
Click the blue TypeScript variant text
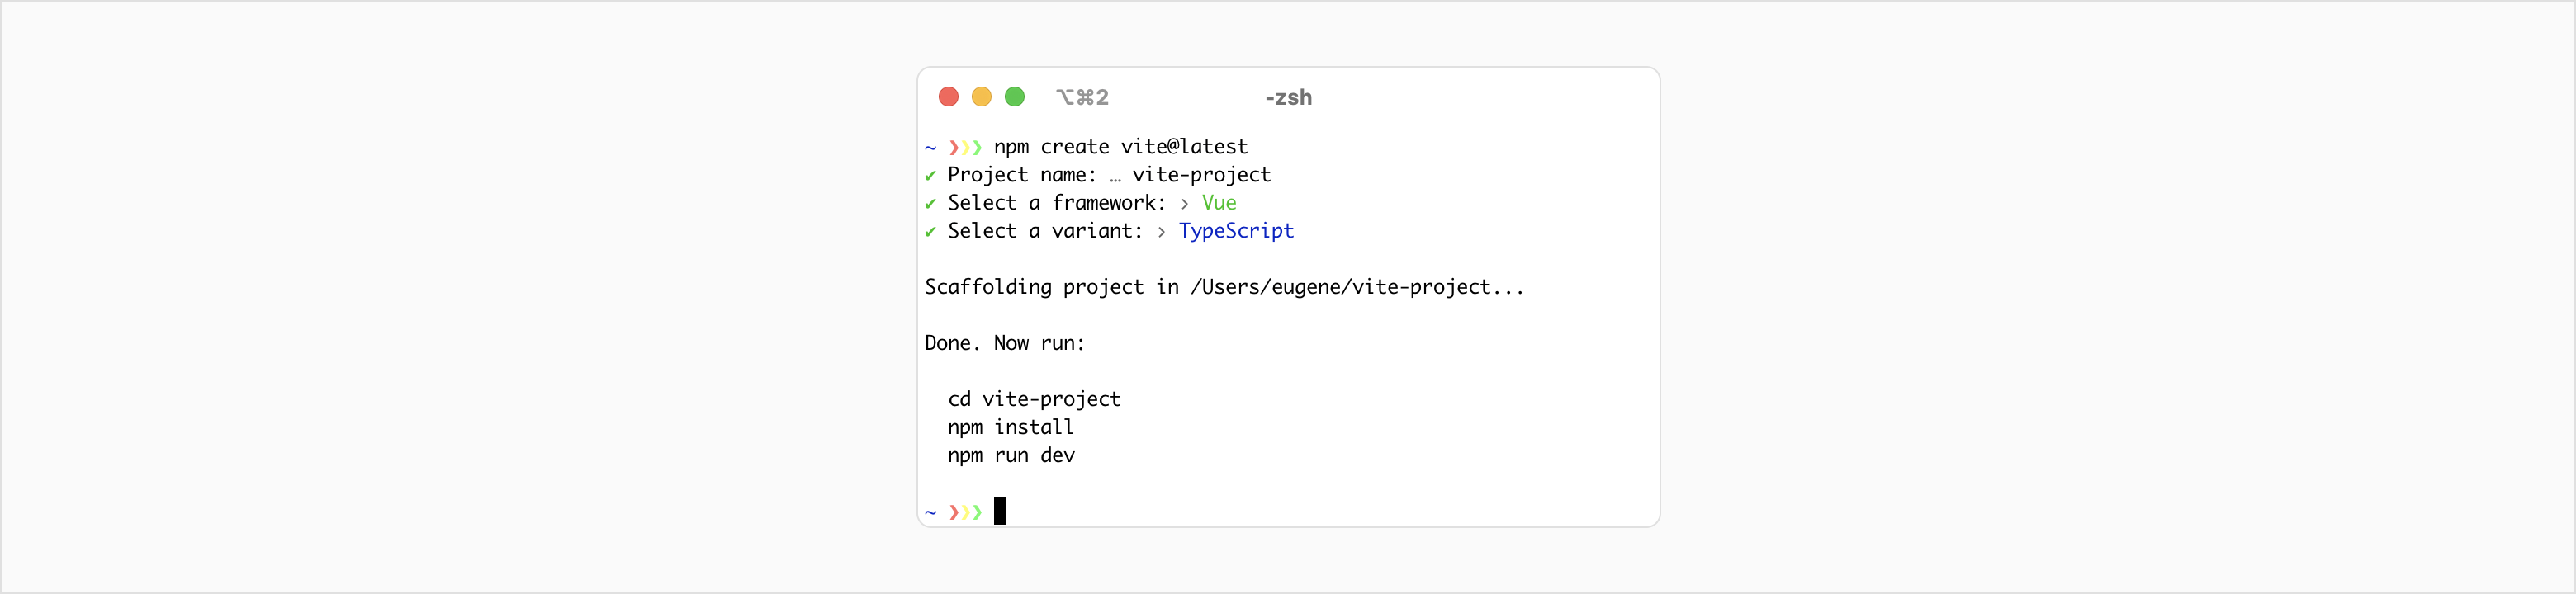(x=1236, y=231)
